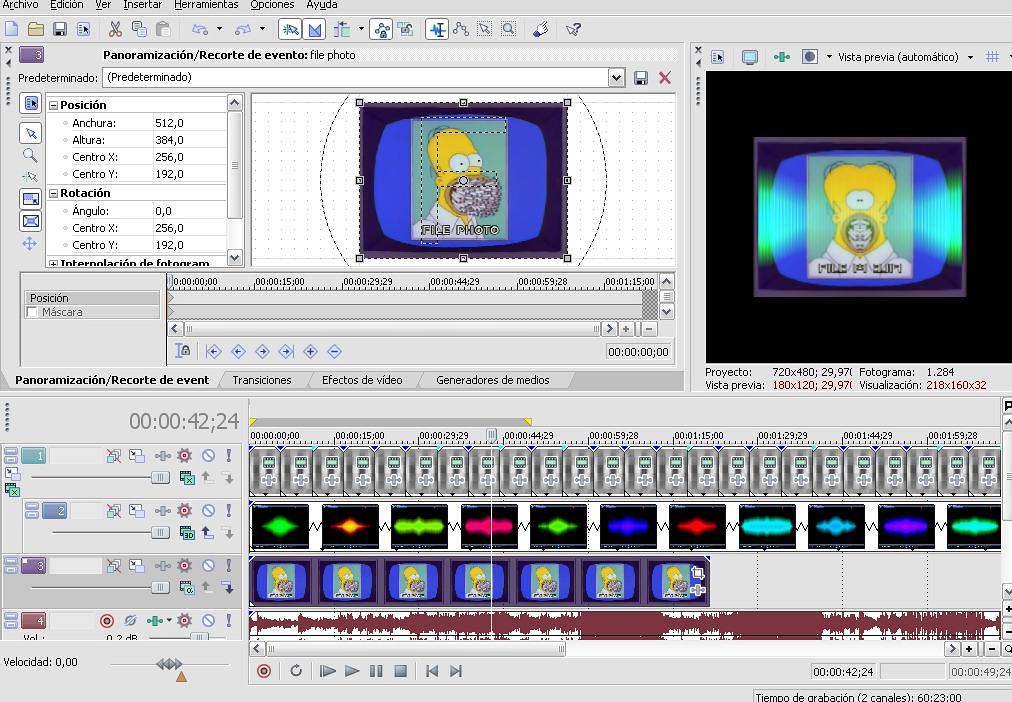Open the Herramientas menu
Viewport: 1012px width, 702px height.
click(206, 5)
